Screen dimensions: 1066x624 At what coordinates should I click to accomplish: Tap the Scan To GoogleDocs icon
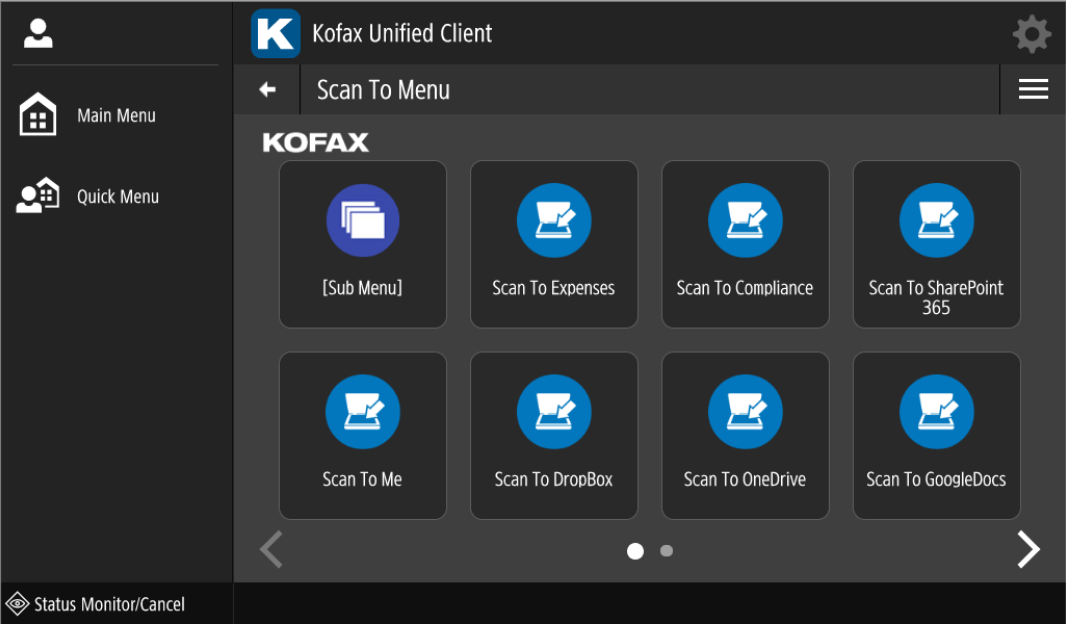pos(936,413)
